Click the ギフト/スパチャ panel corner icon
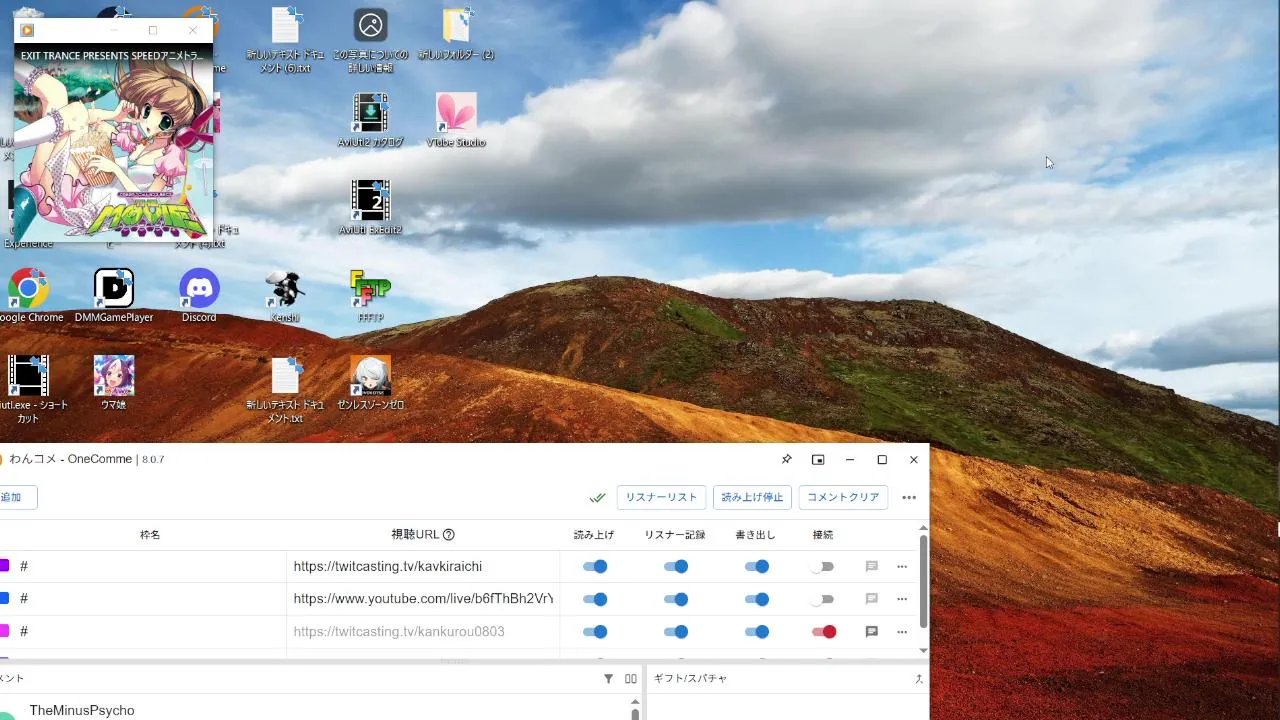 pyautogui.click(x=919, y=678)
